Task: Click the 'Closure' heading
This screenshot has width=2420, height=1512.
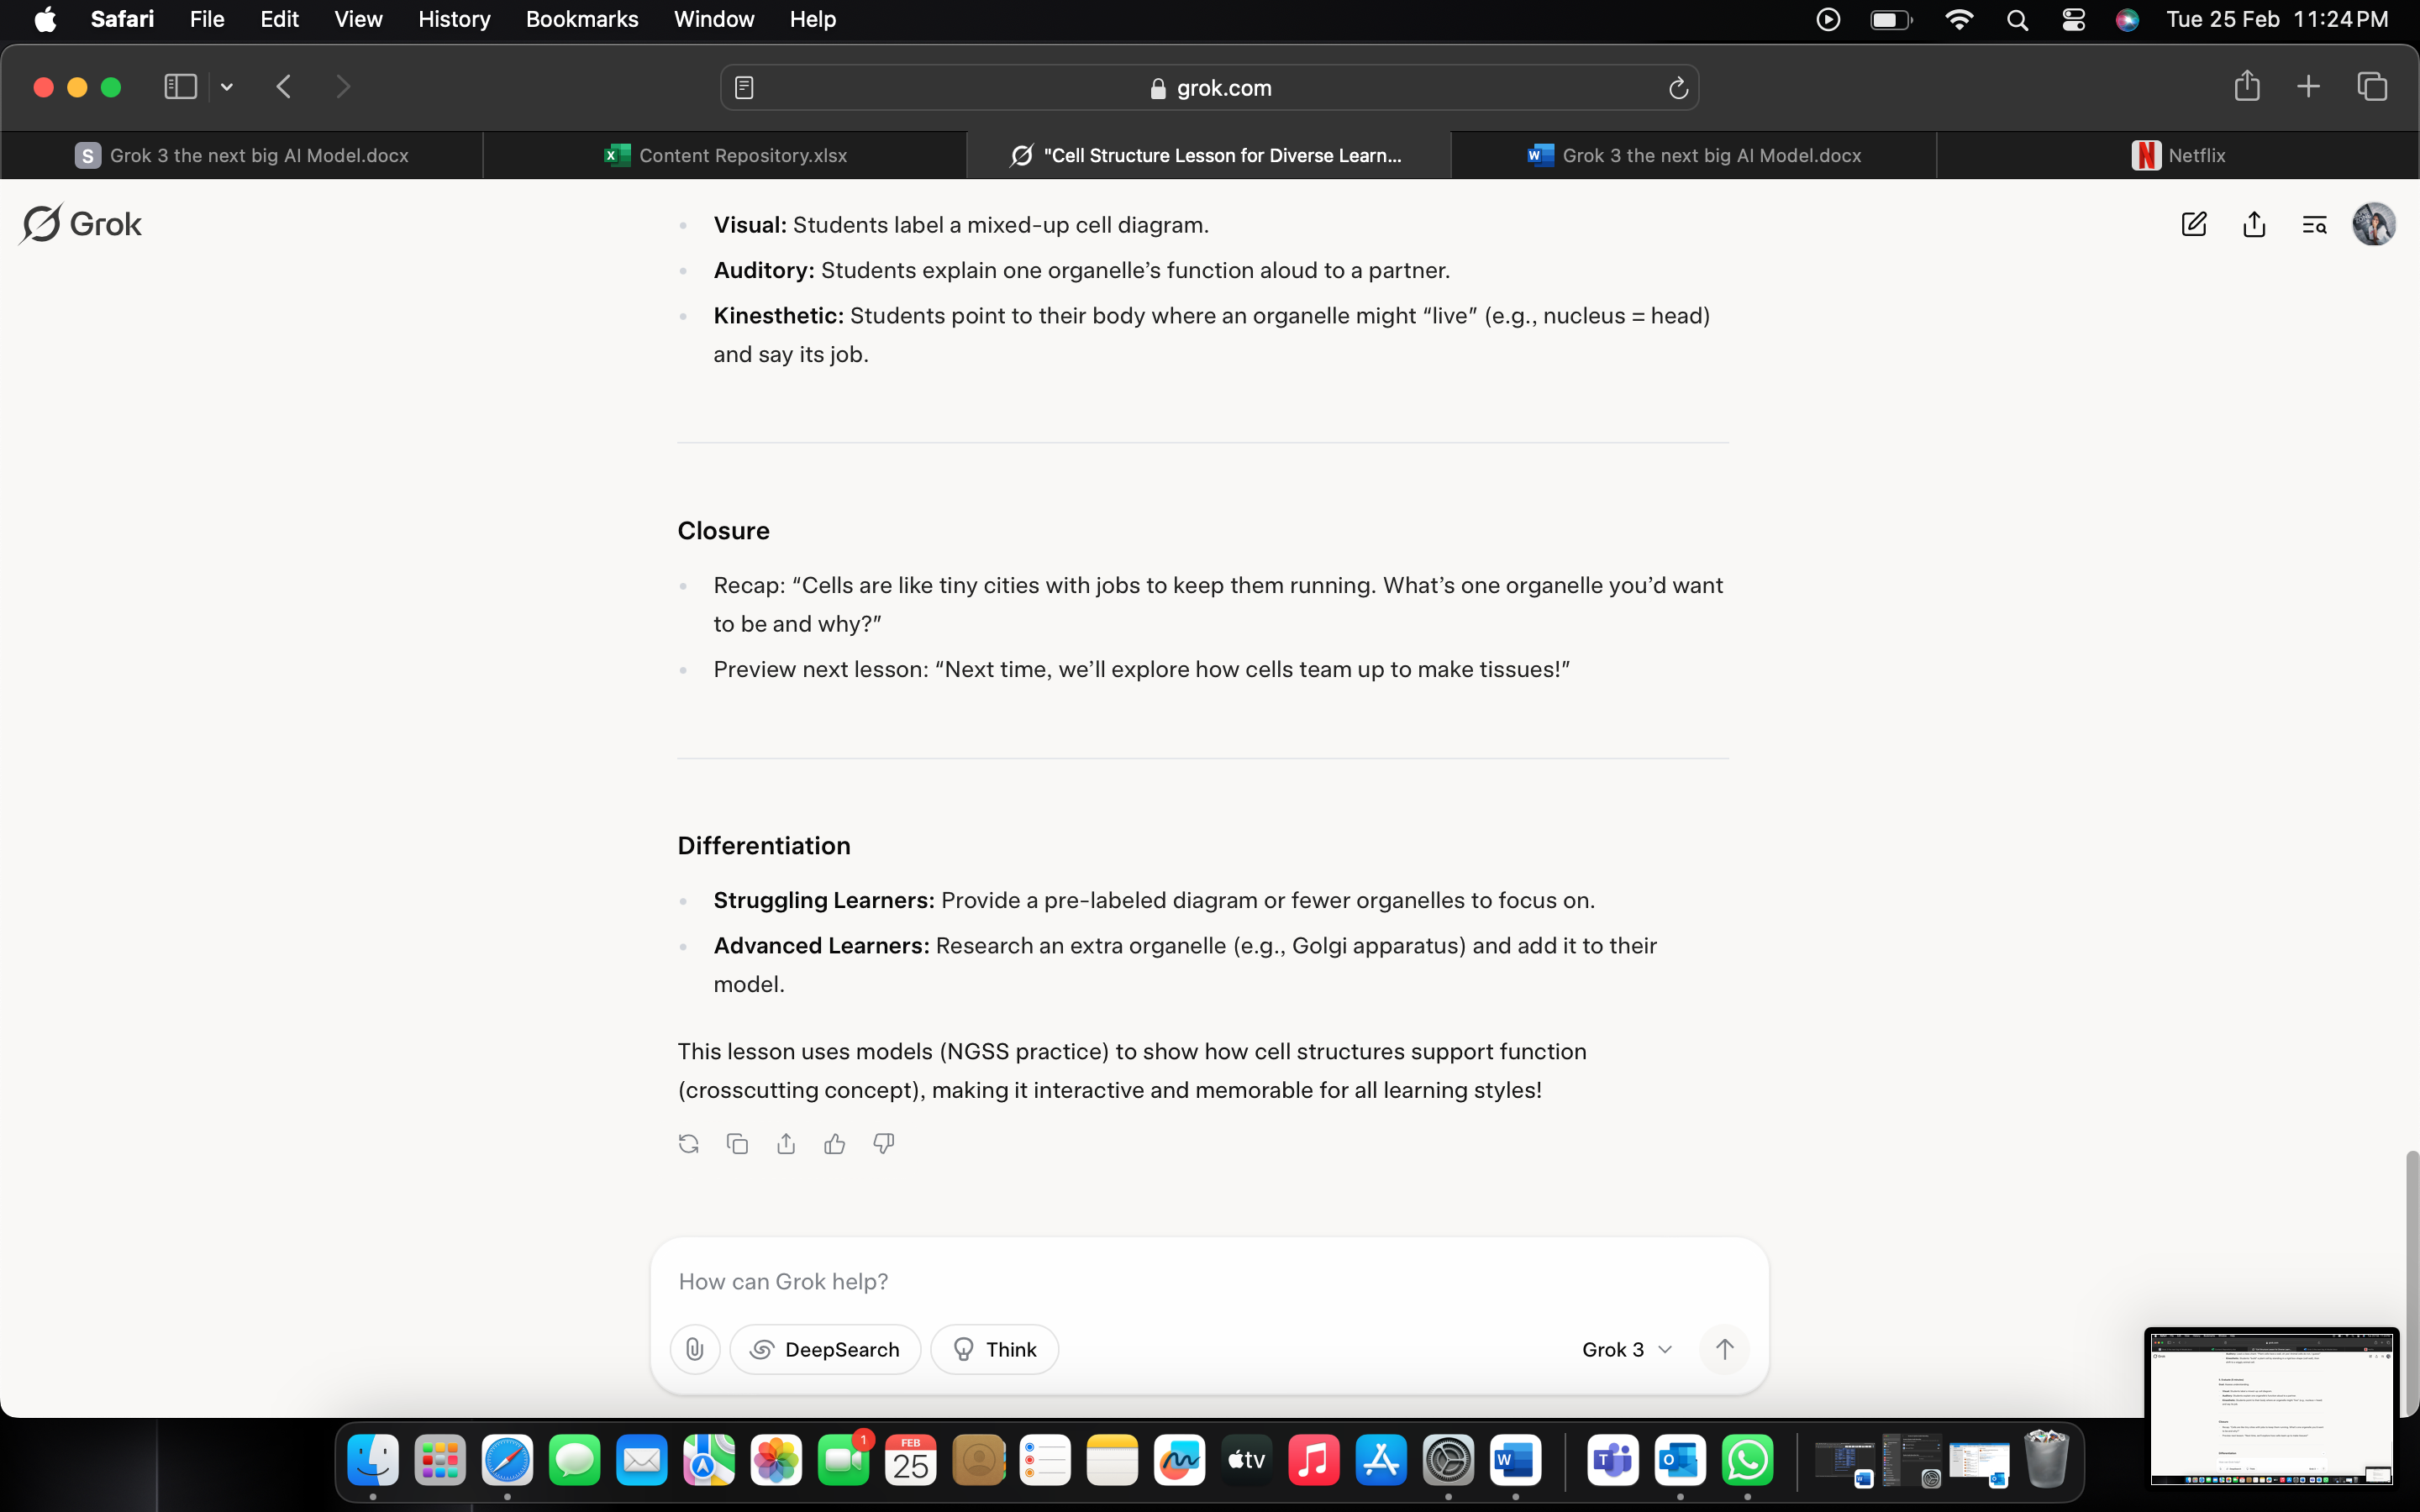Action: [723, 530]
